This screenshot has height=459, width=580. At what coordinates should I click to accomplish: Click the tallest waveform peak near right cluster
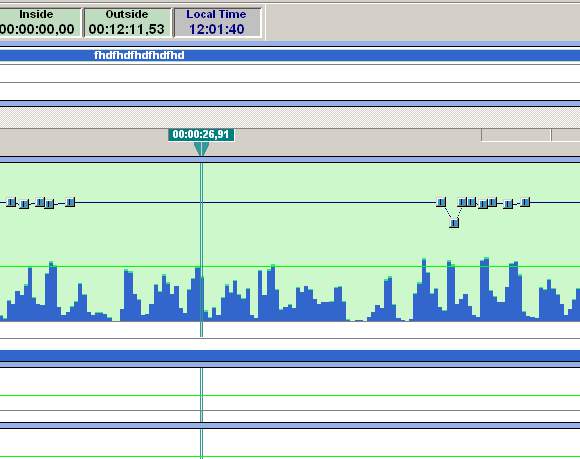click(x=424, y=288)
